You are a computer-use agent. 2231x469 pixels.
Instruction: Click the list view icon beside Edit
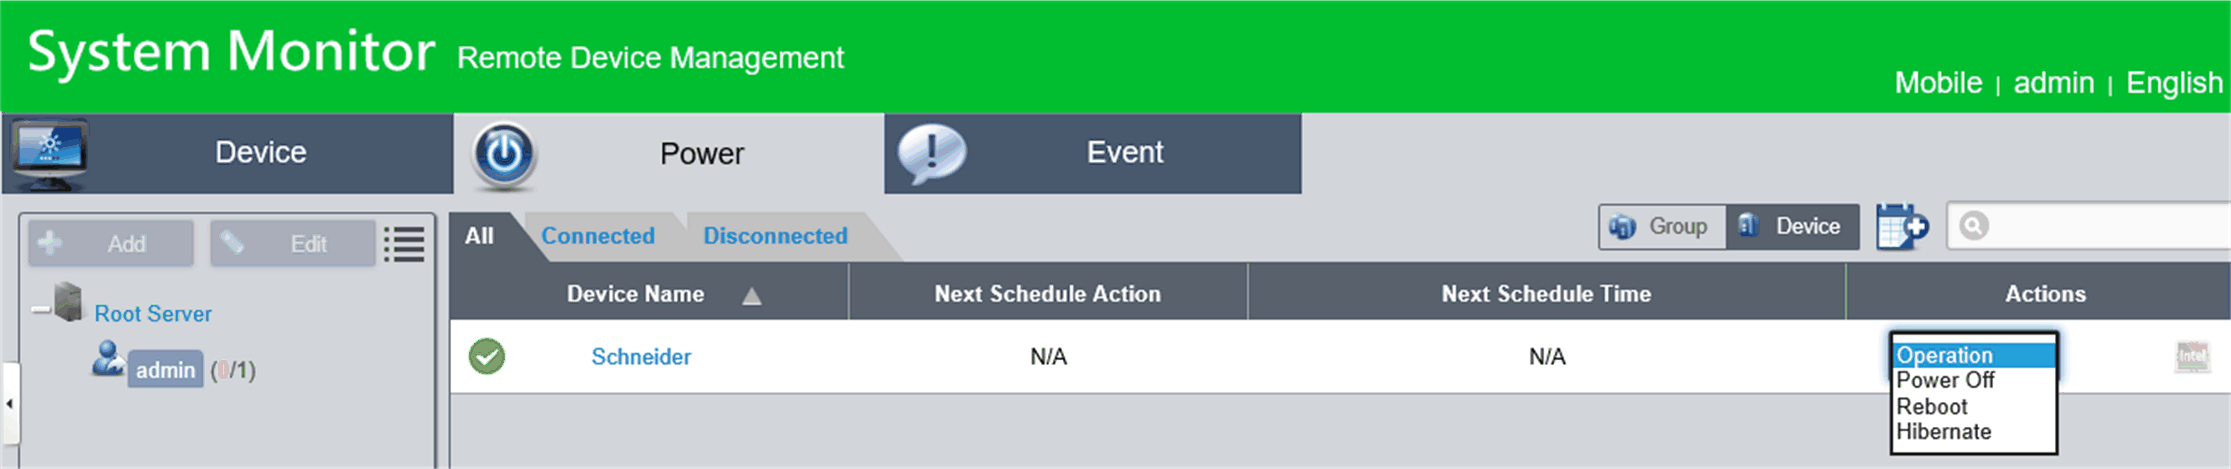pos(405,243)
